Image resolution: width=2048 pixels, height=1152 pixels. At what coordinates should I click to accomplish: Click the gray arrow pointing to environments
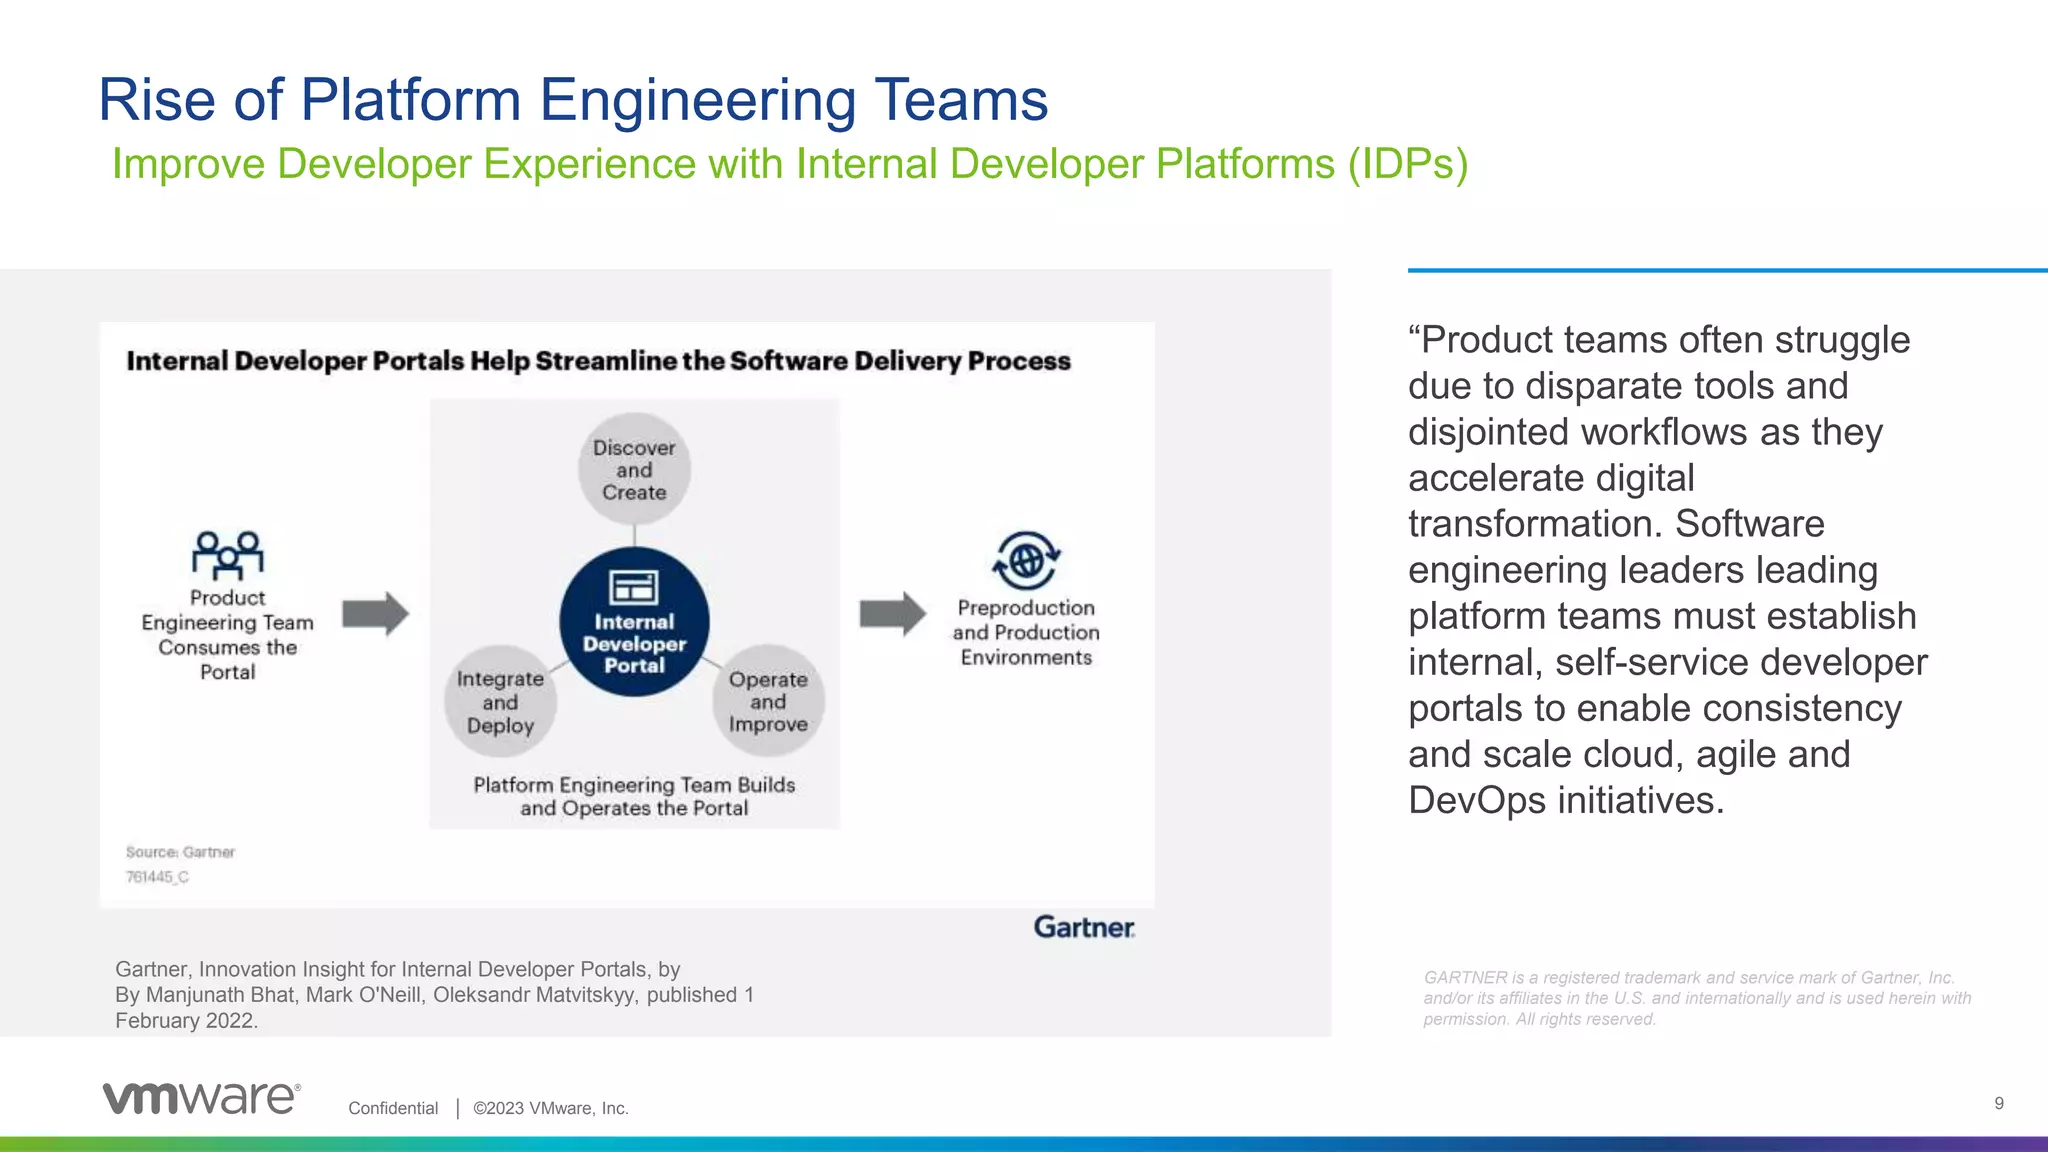coord(892,614)
